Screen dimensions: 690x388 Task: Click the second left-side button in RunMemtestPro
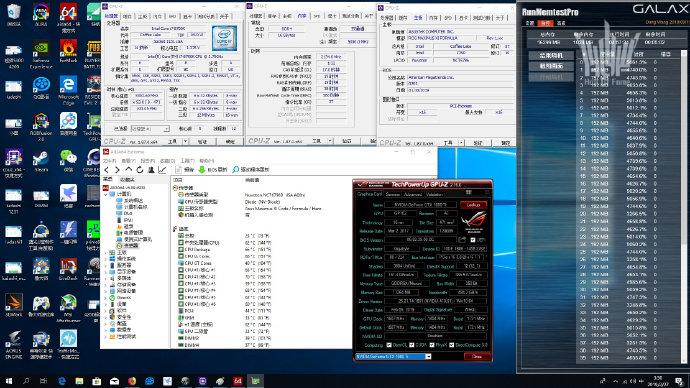coord(551,66)
